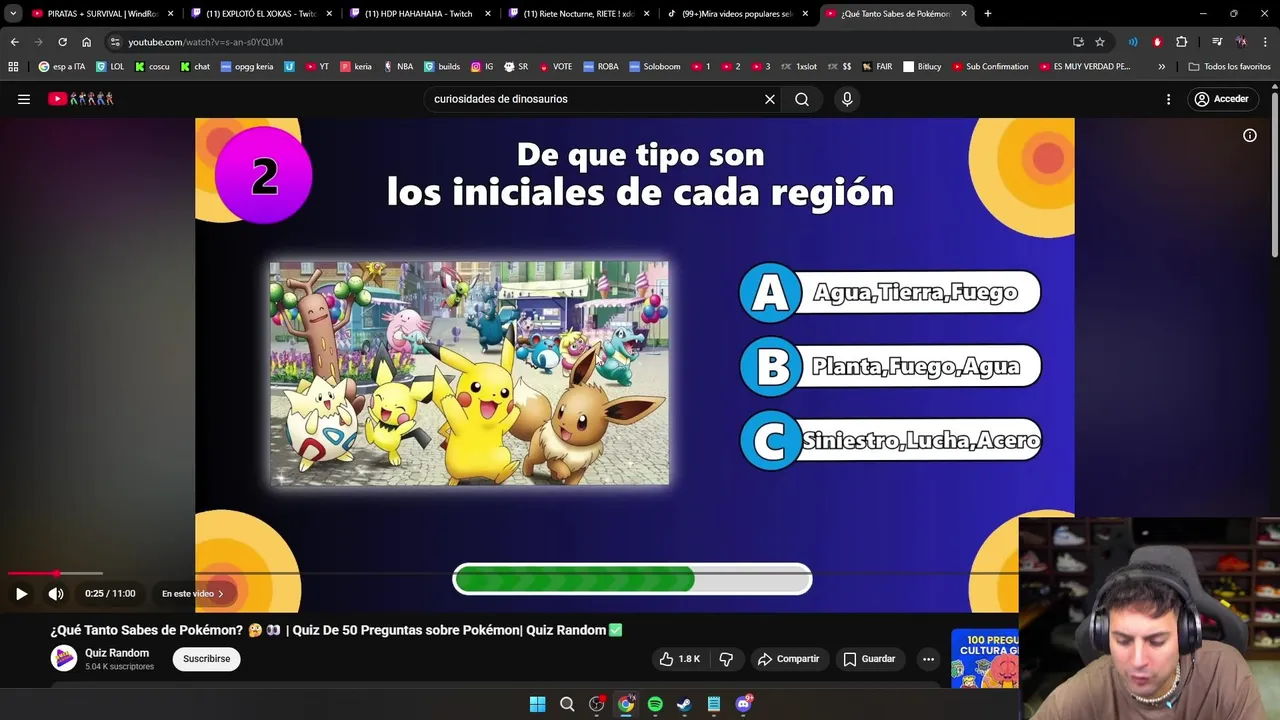1280x720 pixels.
Task: Like the video (1.8 K)
Action: tap(679, 659)
